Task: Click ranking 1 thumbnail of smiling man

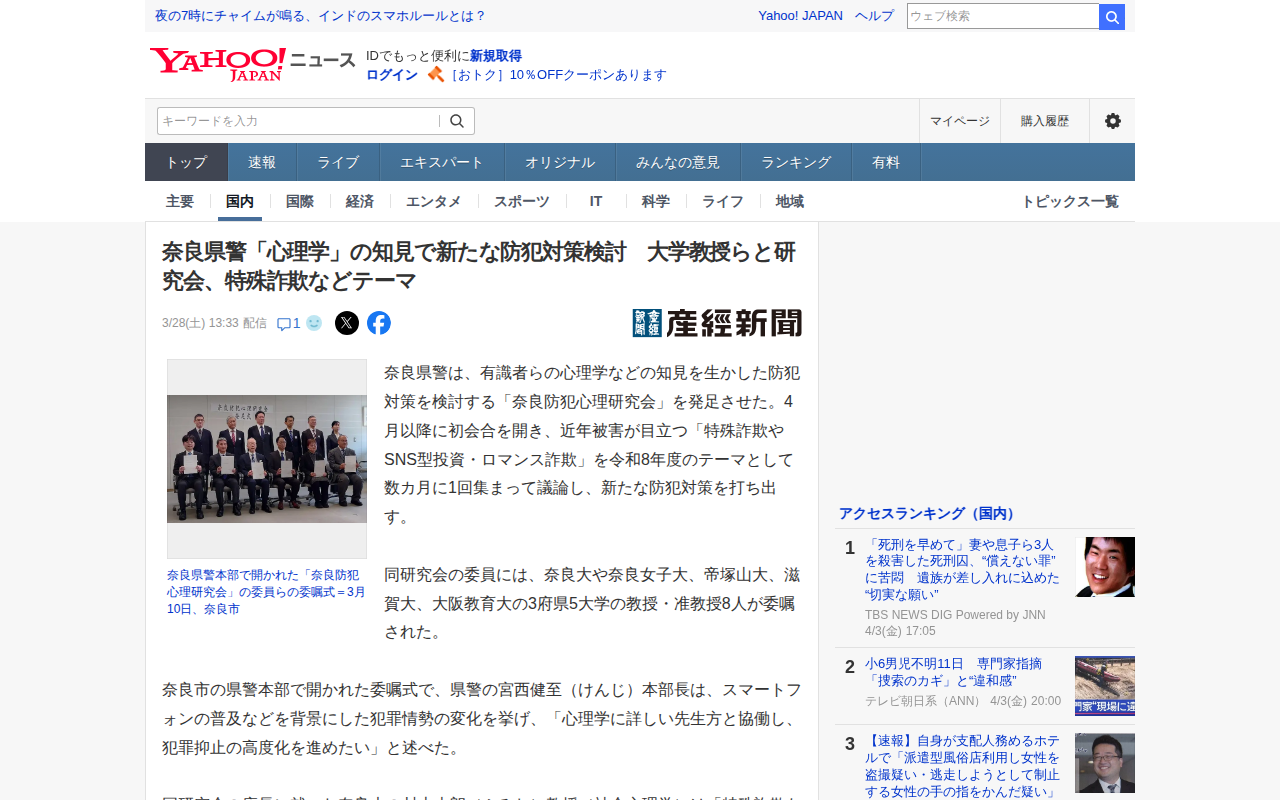Action: click(1105, 567)
